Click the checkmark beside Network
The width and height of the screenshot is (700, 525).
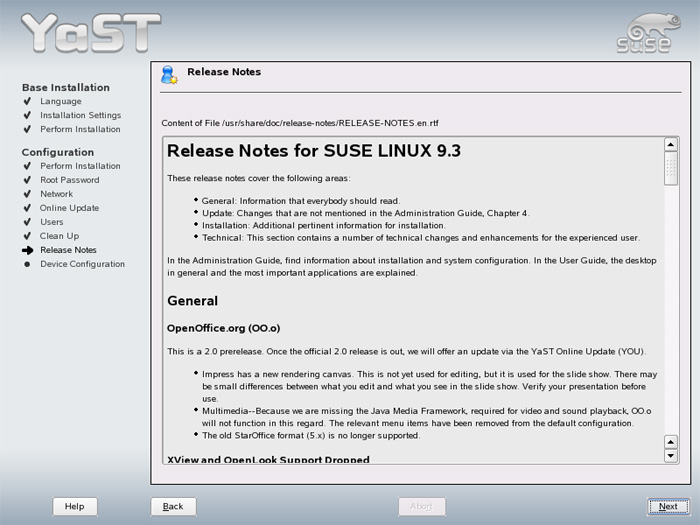pyautogui.click(x=27, y=194)
